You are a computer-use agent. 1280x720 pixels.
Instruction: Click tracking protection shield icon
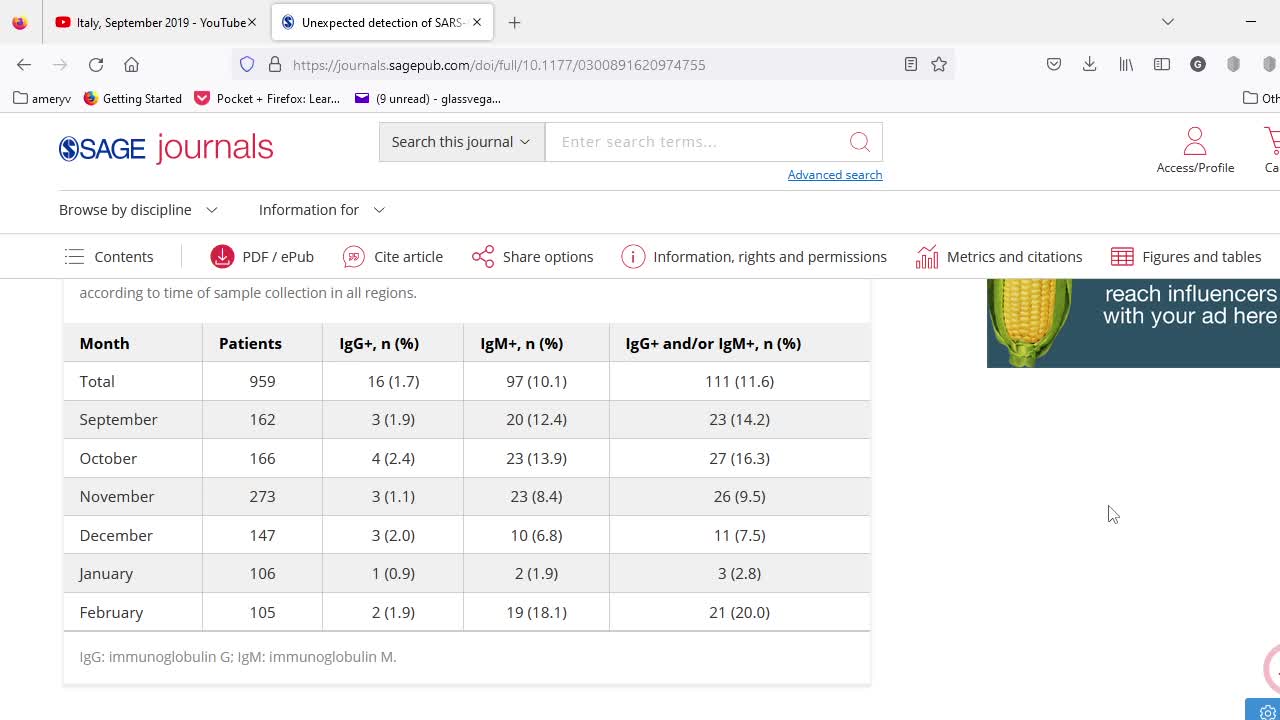click(x=247, y=64)
